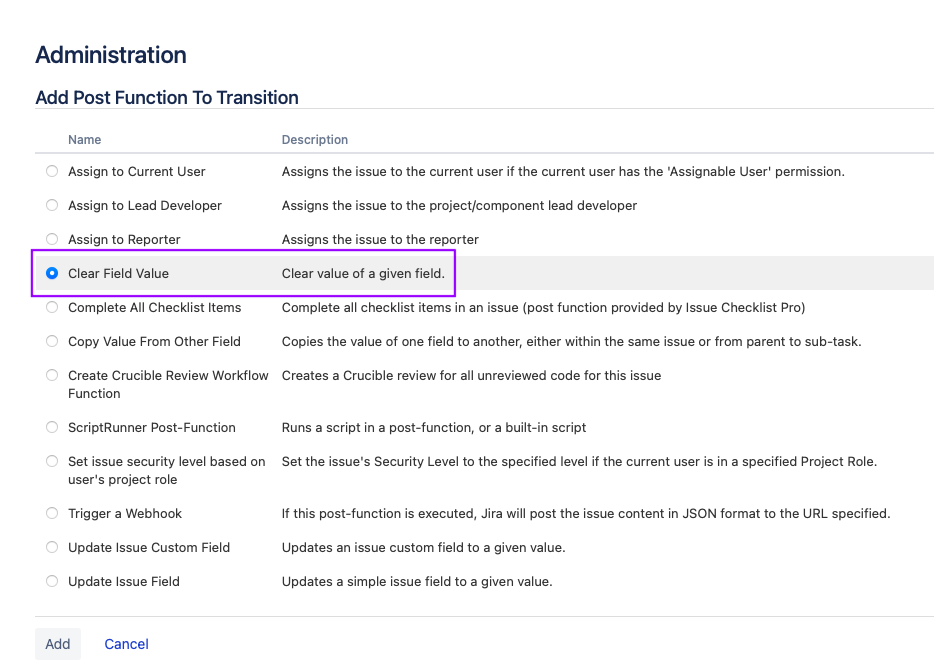
Task: Click the Cancel link
Action: click(126, 644)
